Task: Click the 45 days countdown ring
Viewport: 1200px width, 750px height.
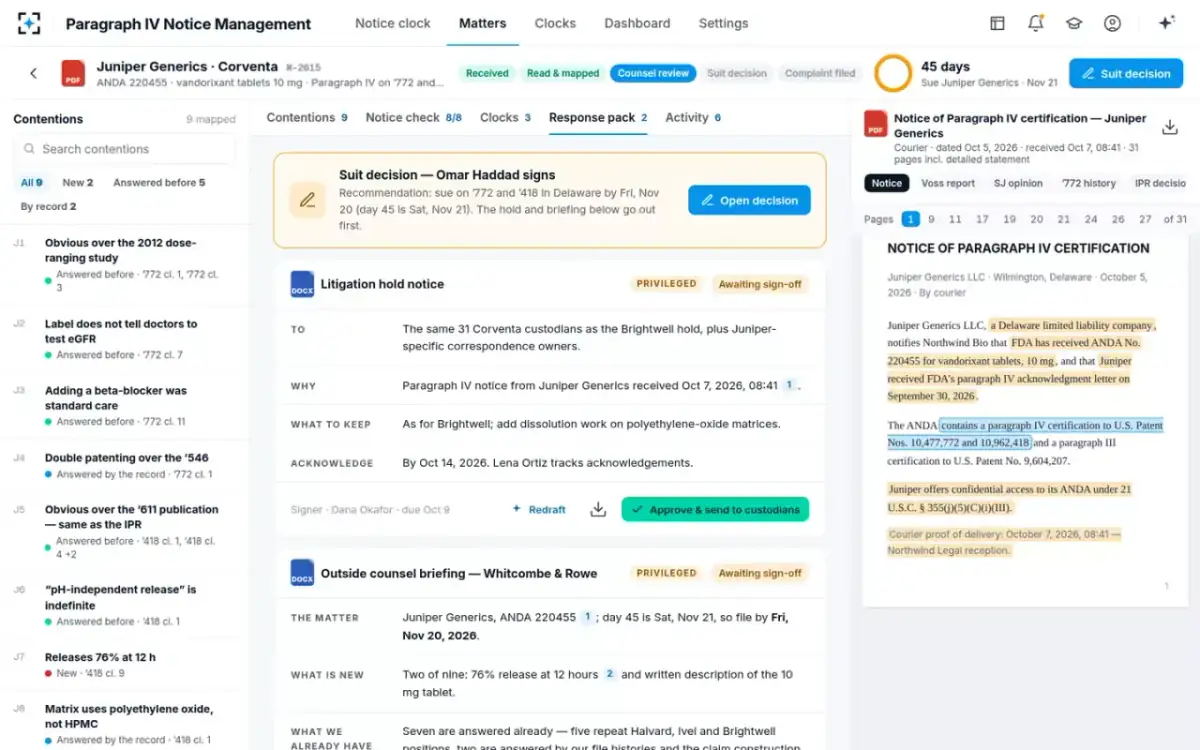Action: 892,73
